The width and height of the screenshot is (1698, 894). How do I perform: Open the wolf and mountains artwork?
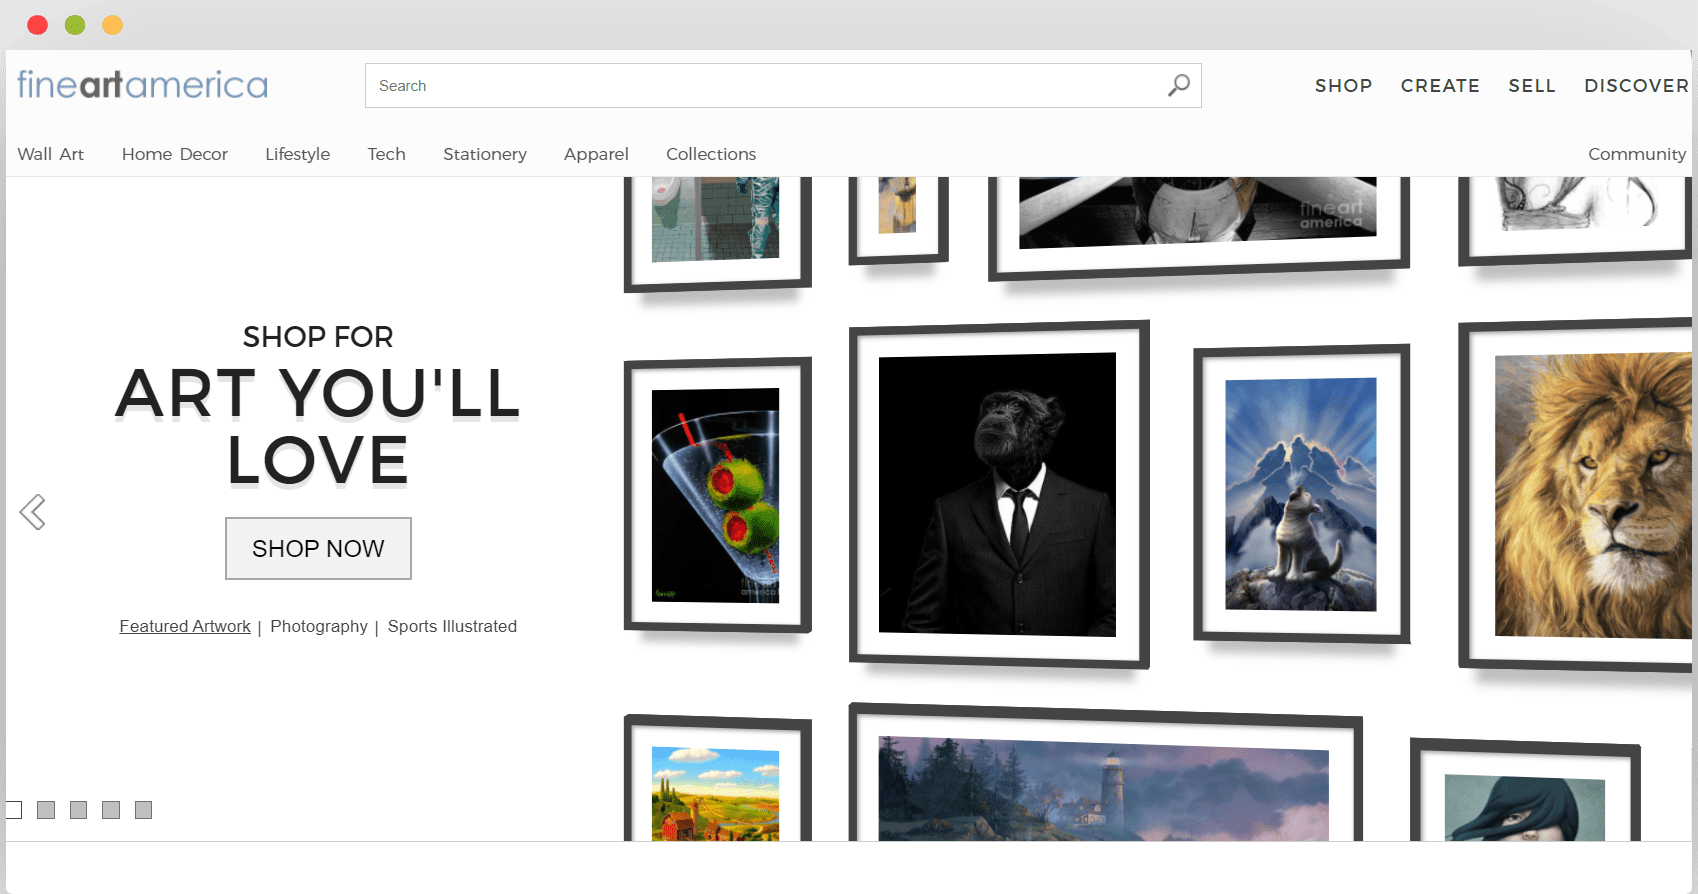click(x=1301, y=494)
